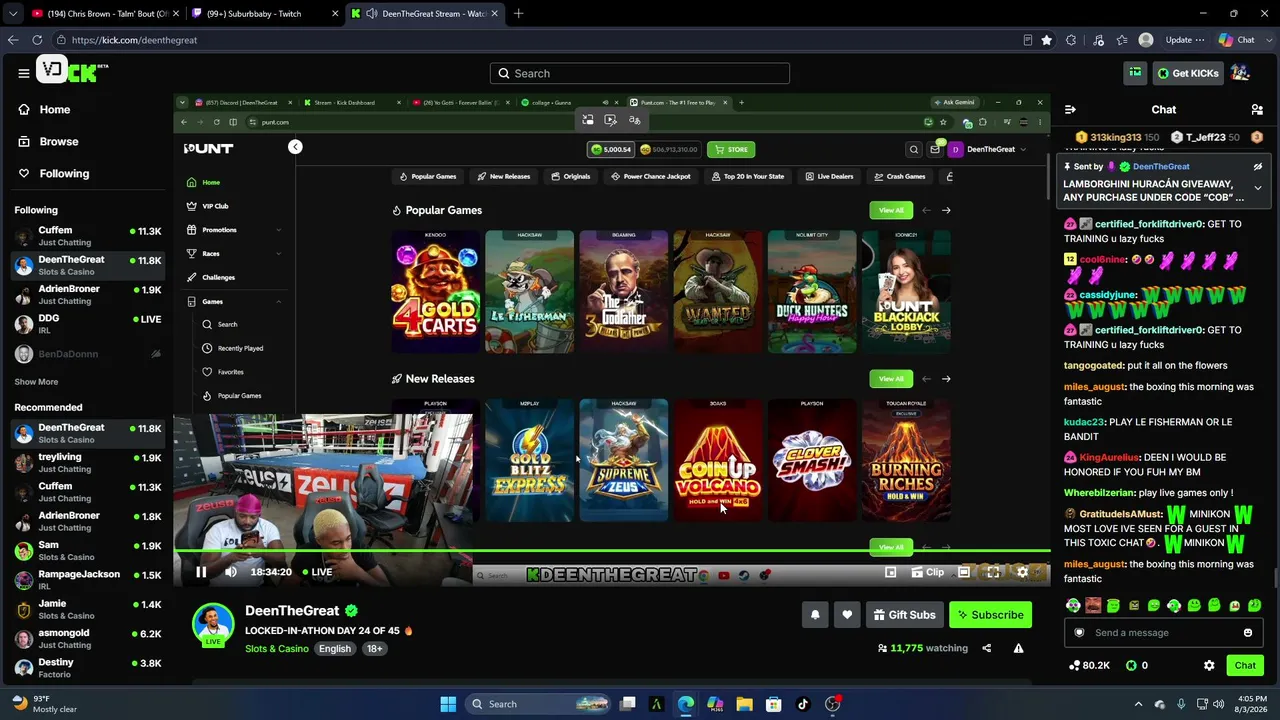Share the stream via share icon

986,648
